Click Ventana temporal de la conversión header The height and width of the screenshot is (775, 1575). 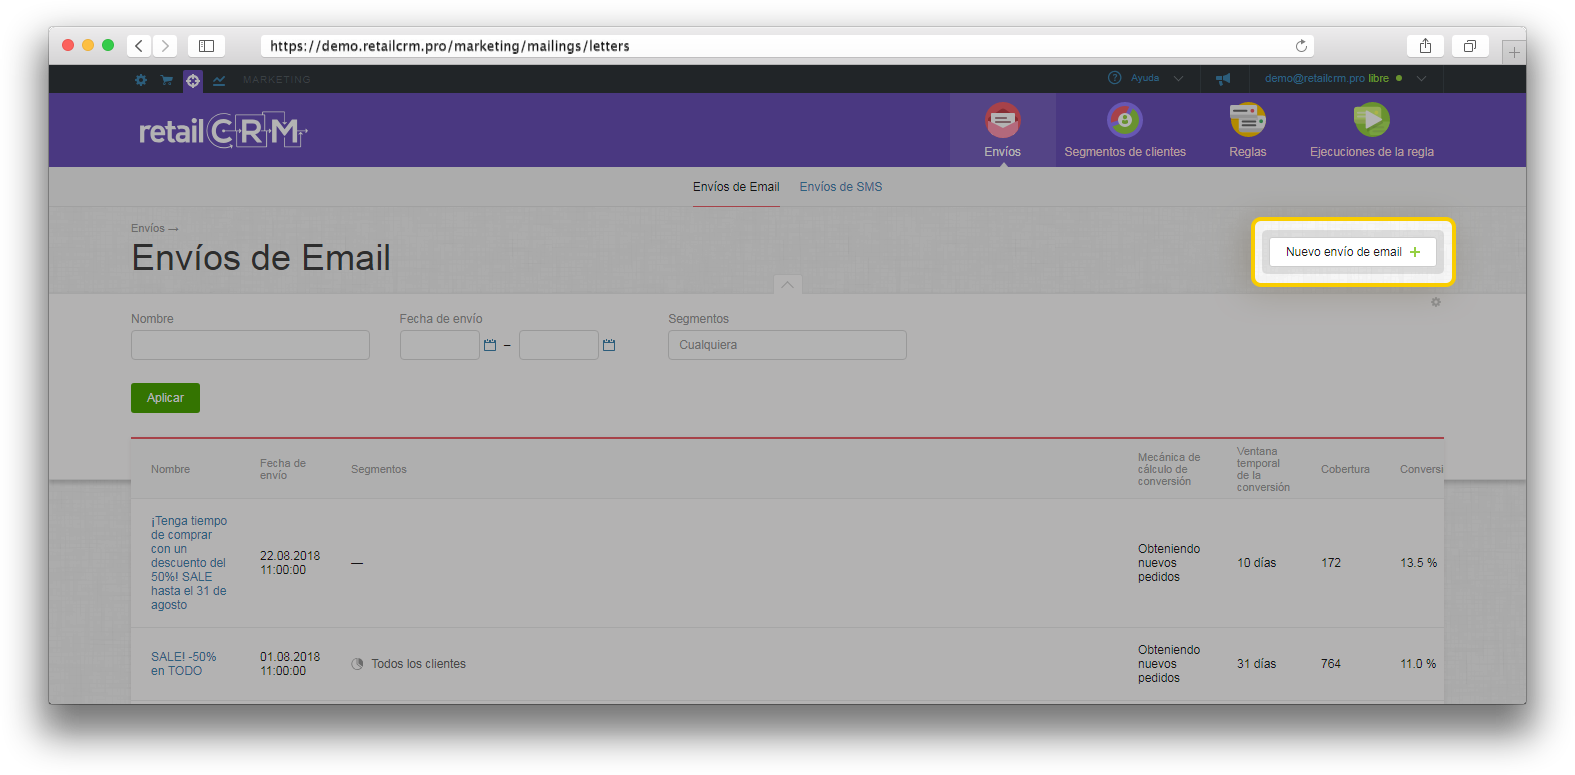click(1263, 469)
